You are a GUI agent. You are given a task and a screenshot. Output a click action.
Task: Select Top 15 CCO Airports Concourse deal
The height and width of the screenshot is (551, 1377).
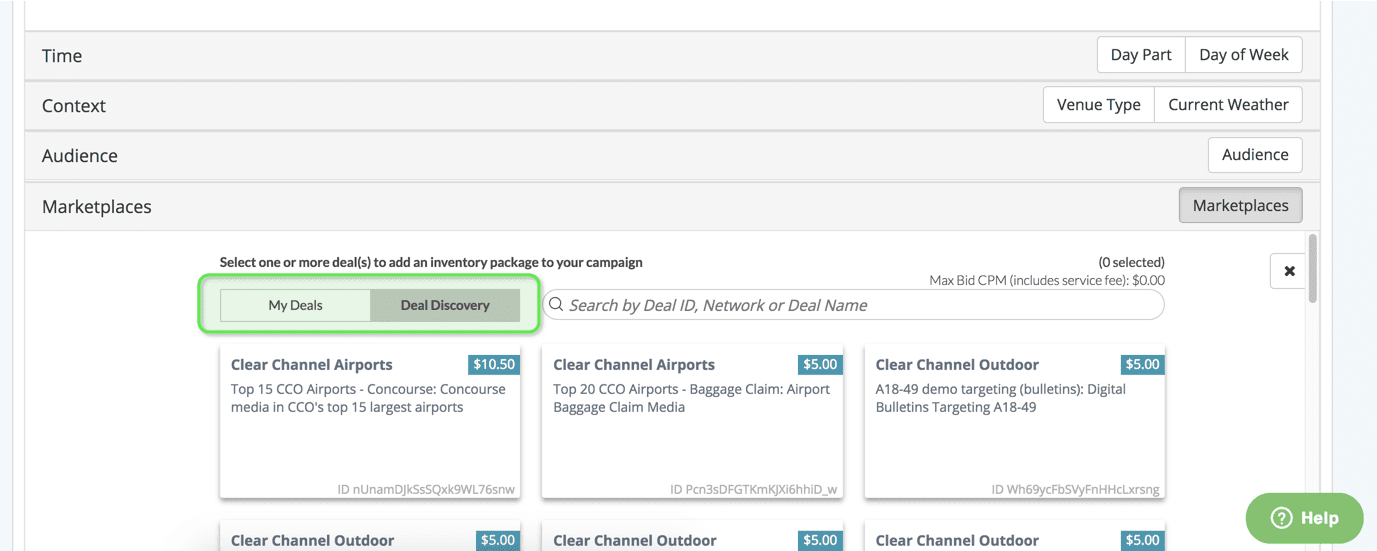[370, 421]
